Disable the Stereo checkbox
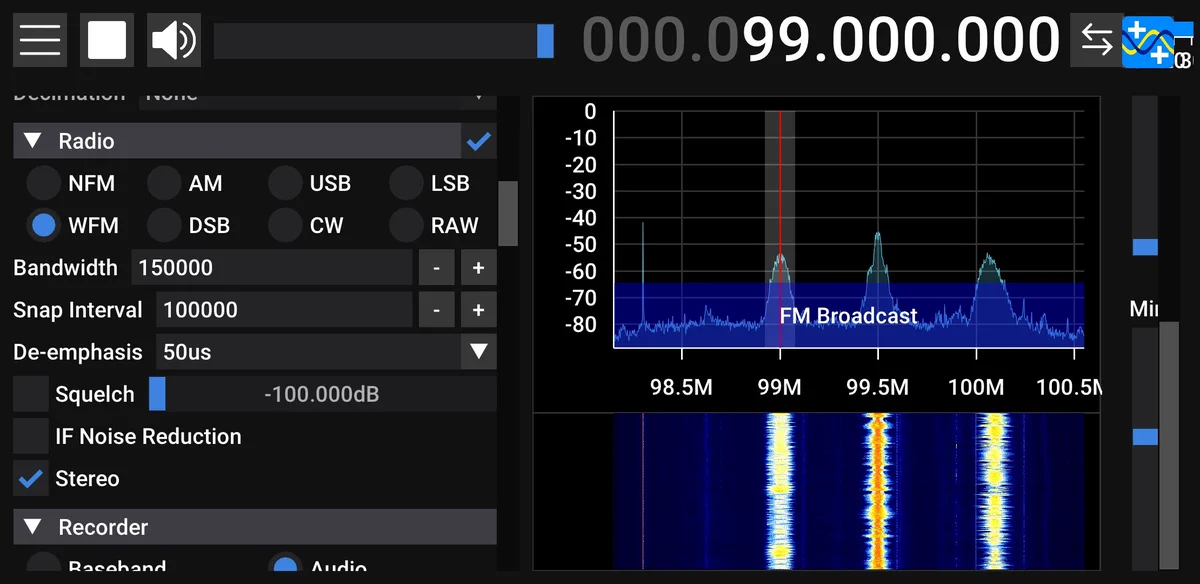This screenshot has height=584, width=1200. click(x=31, y=478)
